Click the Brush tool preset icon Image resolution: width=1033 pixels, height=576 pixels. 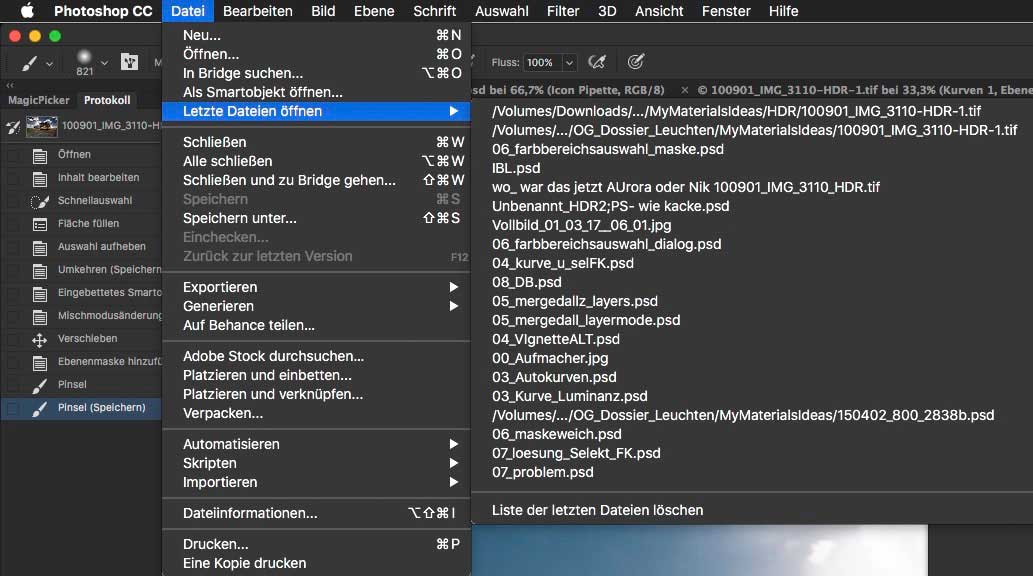tap(30, 63)
